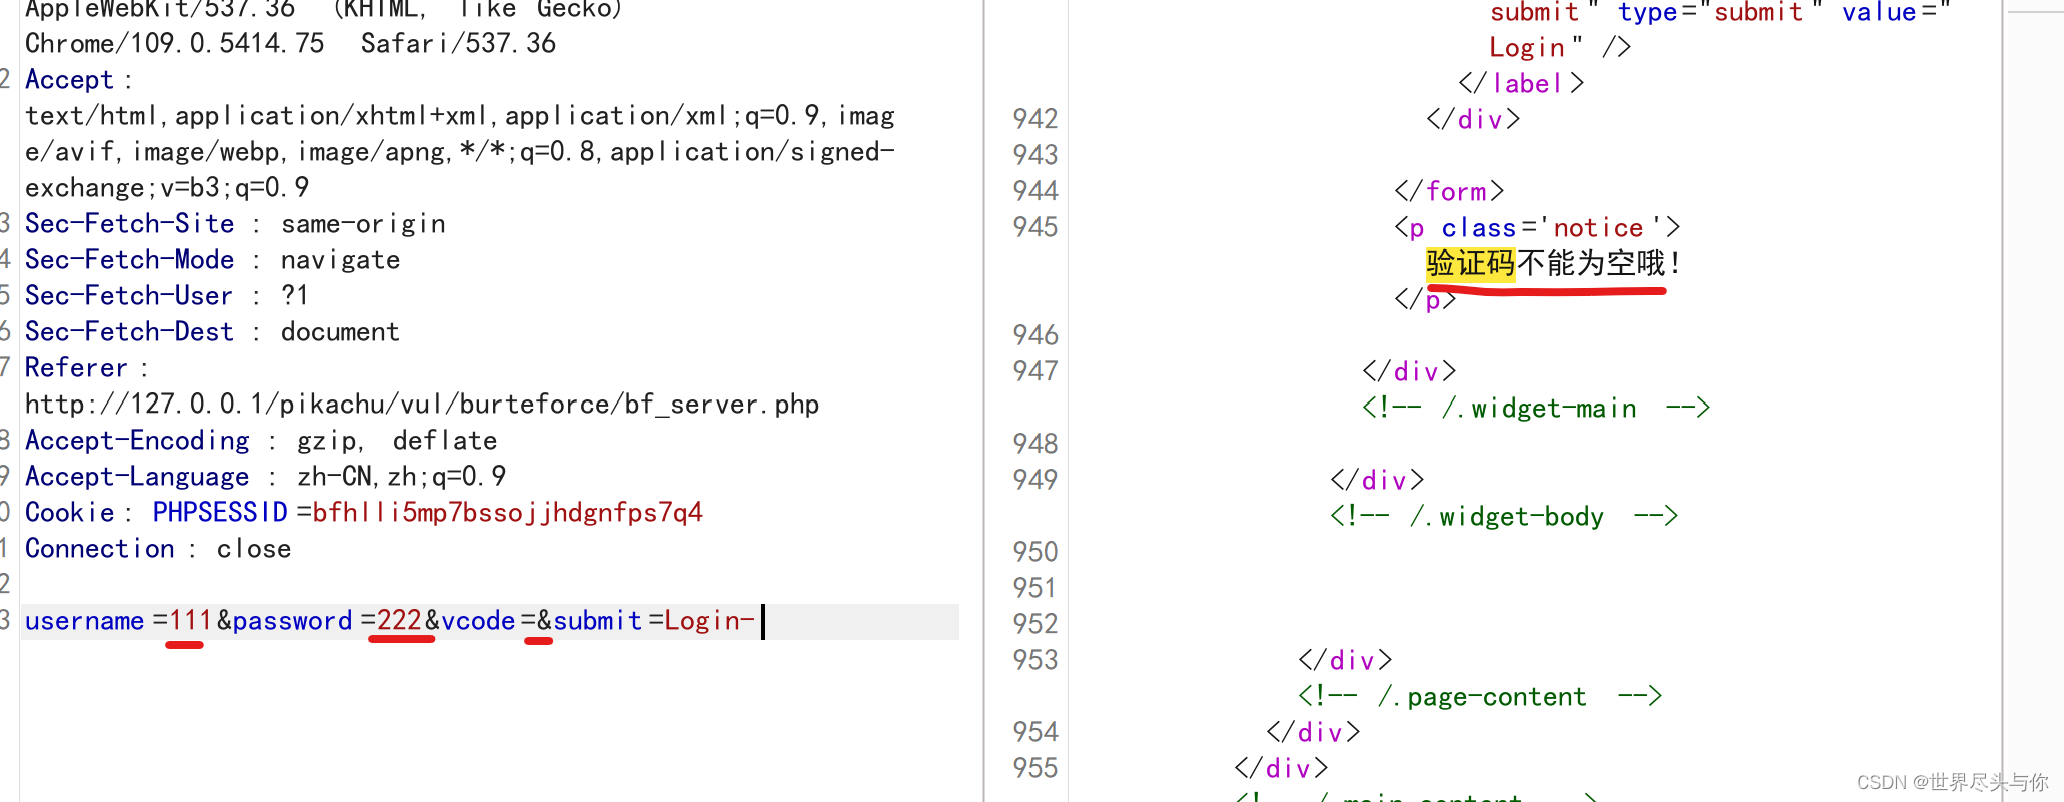Select the Accept-Encoding header line
Screen dimensions: 2064x802
pos(261,441)
